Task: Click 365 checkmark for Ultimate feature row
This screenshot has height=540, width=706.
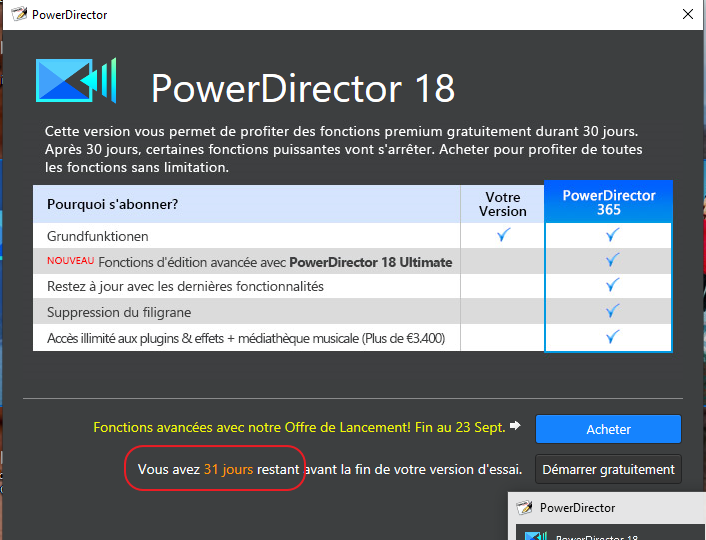Action: click(x=612, y=259)
